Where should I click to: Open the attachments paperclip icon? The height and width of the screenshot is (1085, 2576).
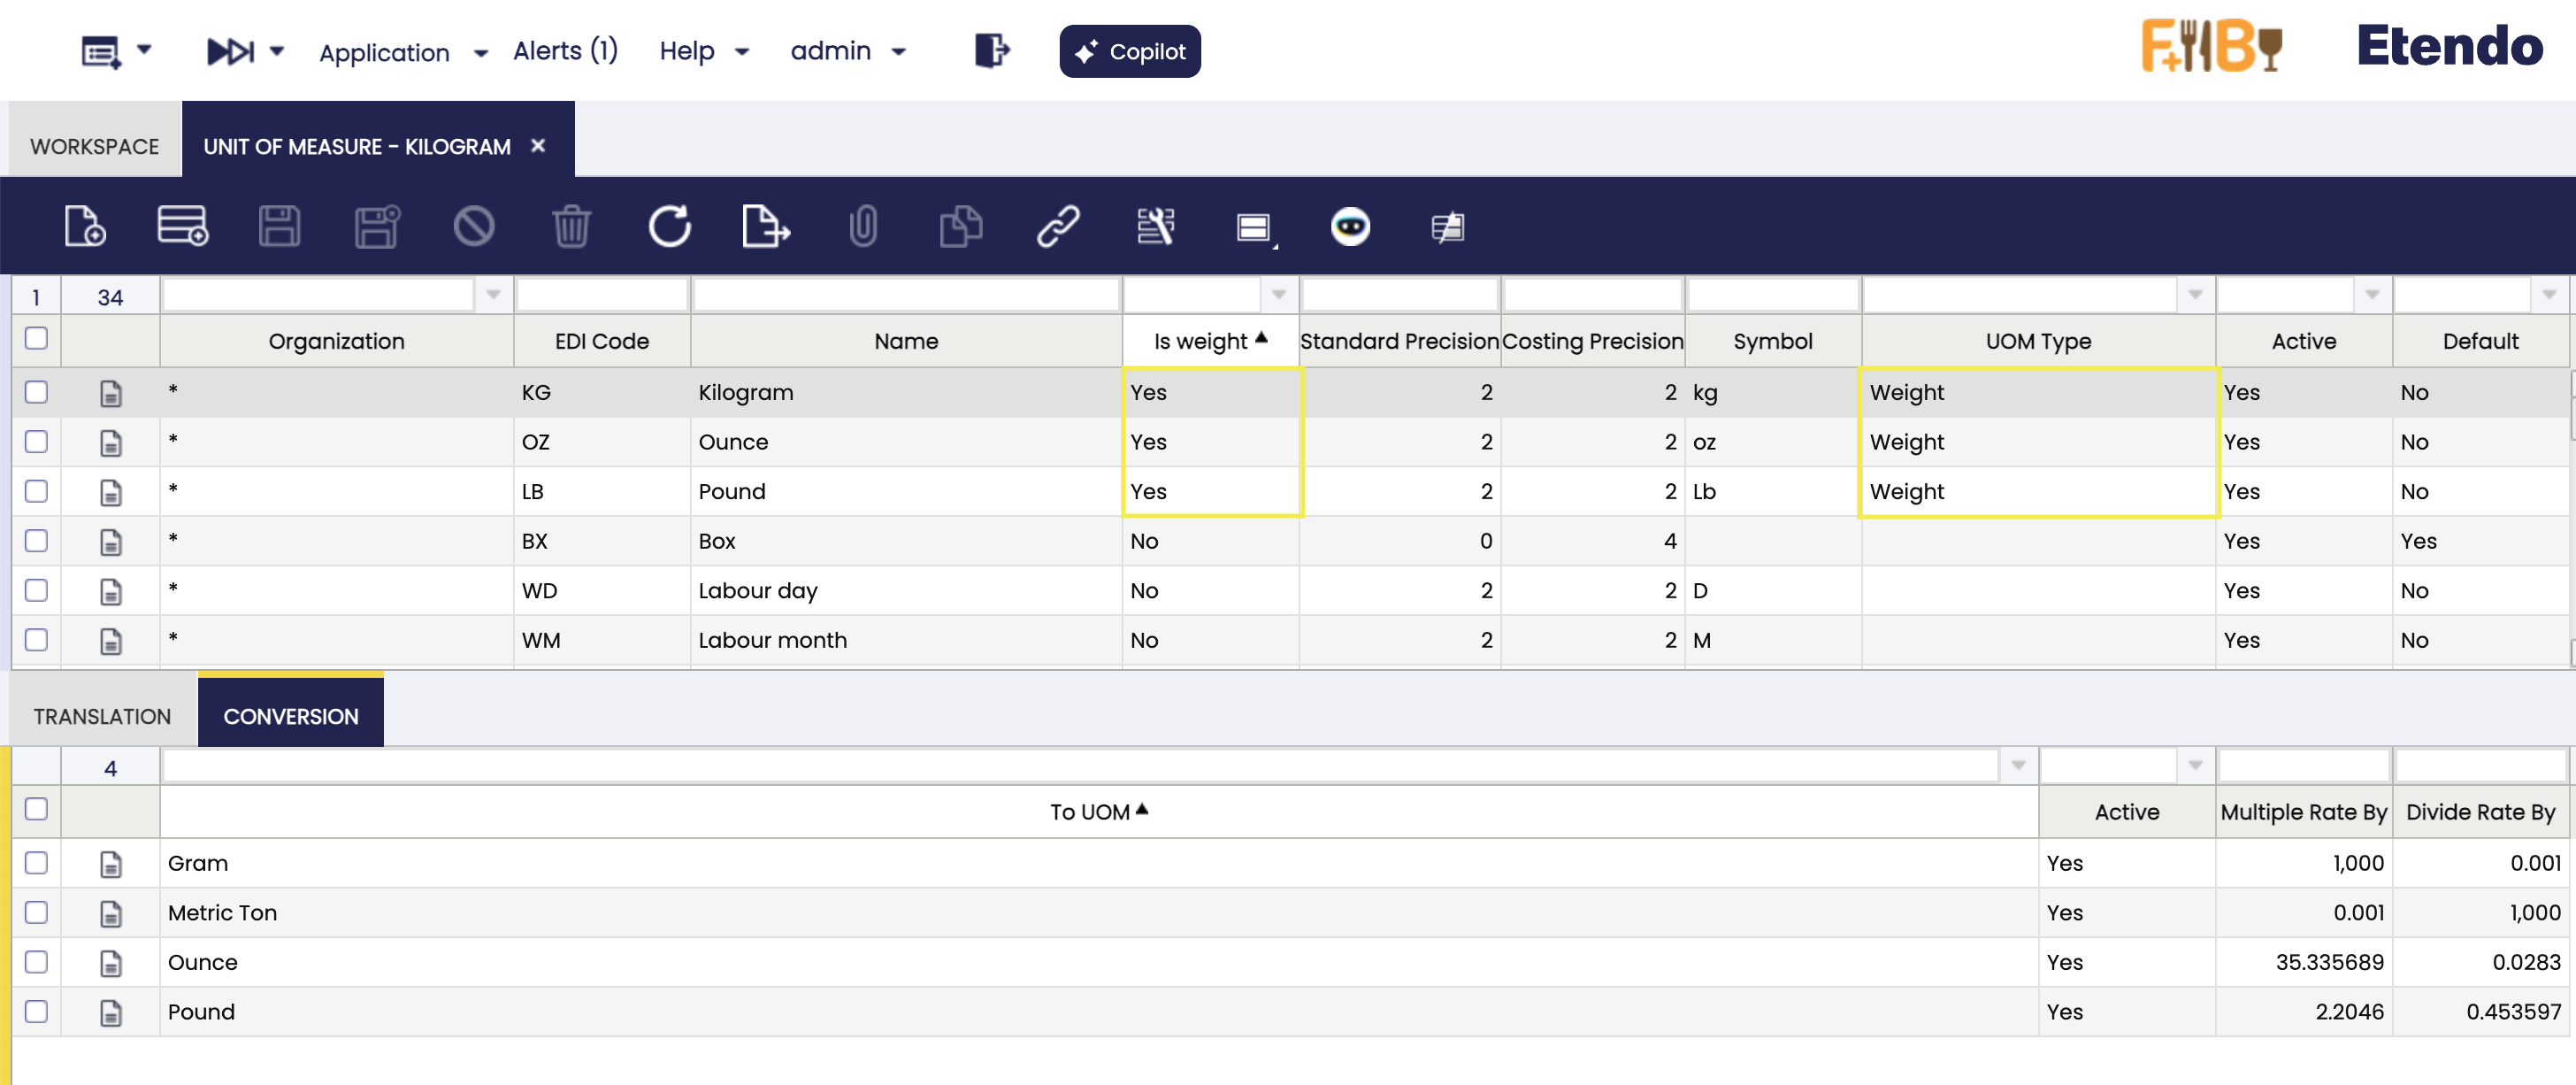click(x=863, y=226)
